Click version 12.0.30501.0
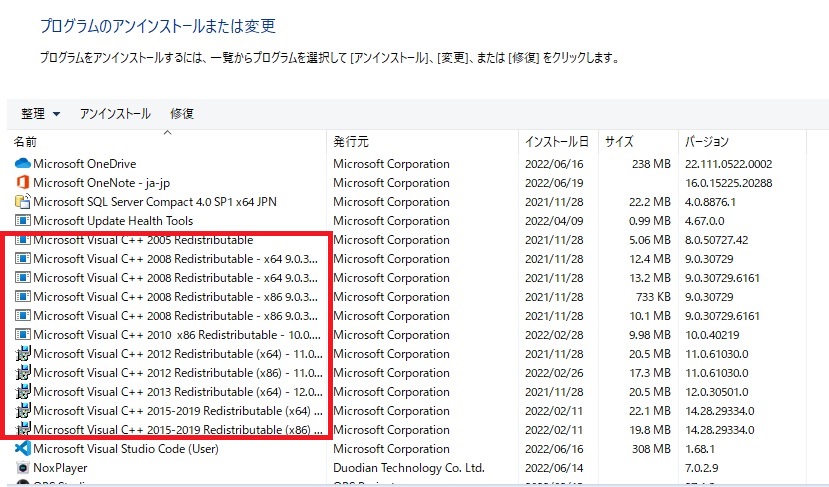 pos(716,392)
